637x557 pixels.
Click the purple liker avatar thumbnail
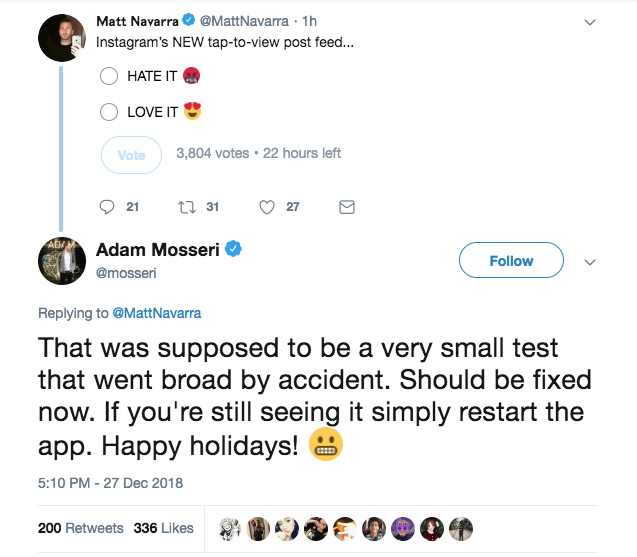pos(403,529)
